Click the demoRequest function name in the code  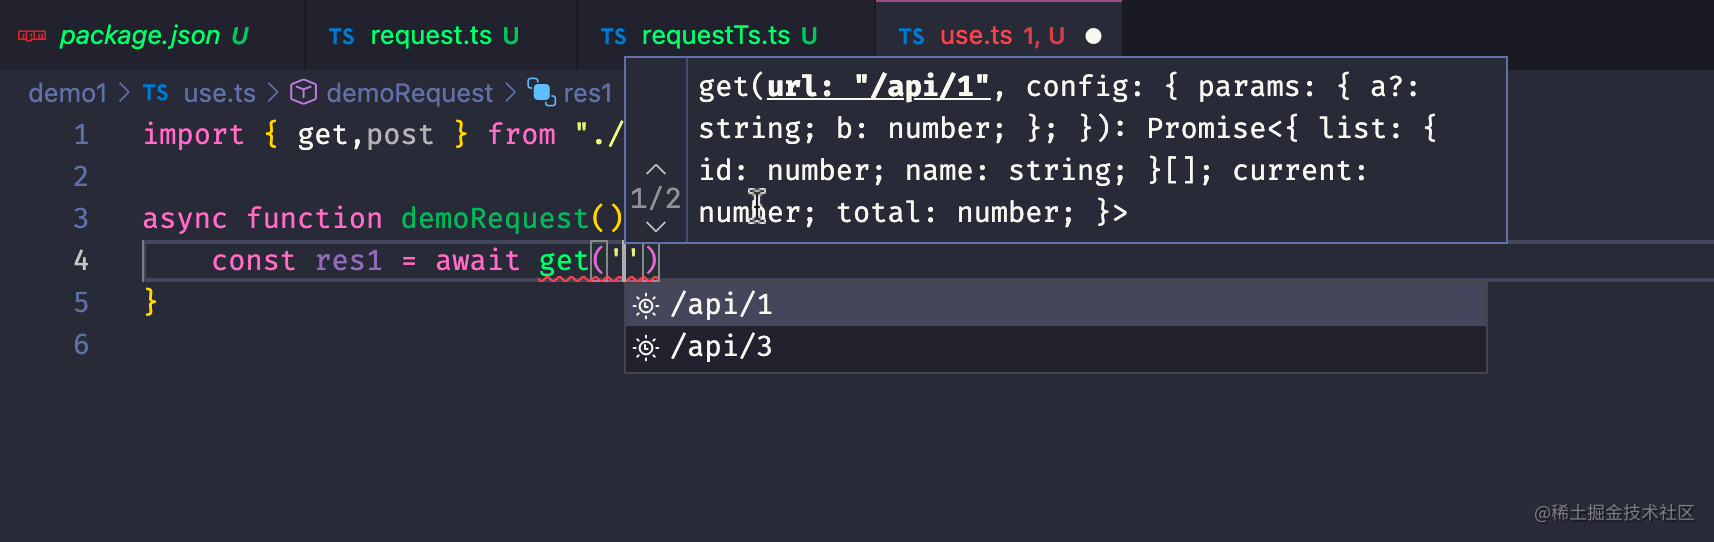pyautogui.click(x=495, y=219)
